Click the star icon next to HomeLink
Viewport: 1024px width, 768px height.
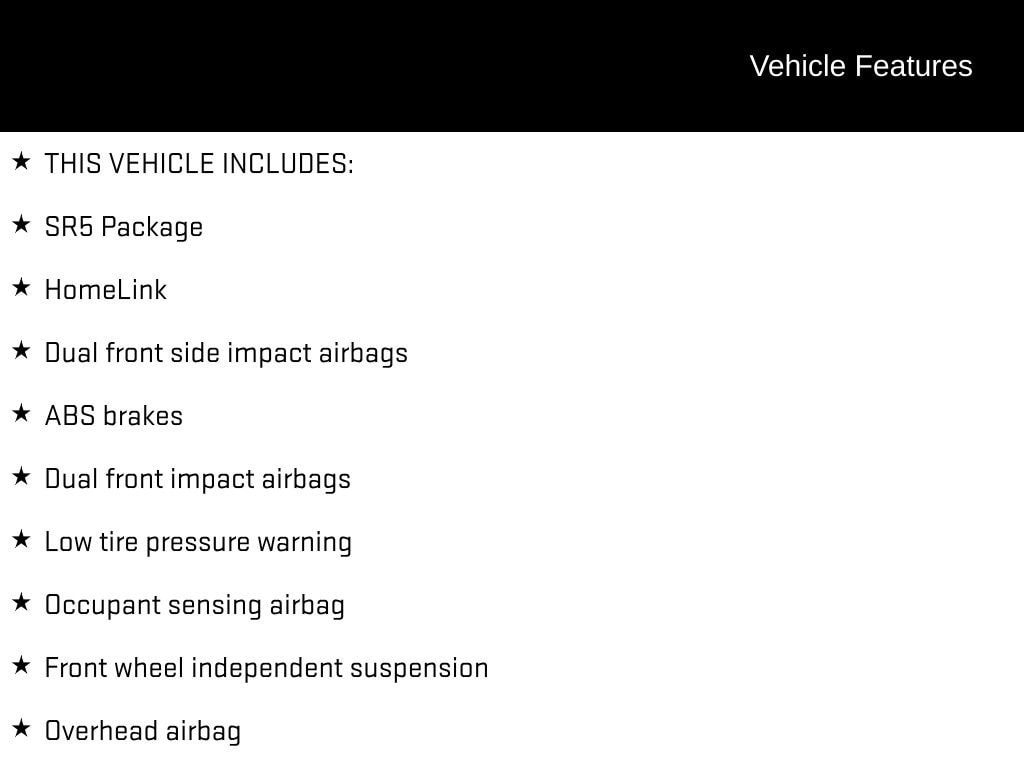coord(21,287)
